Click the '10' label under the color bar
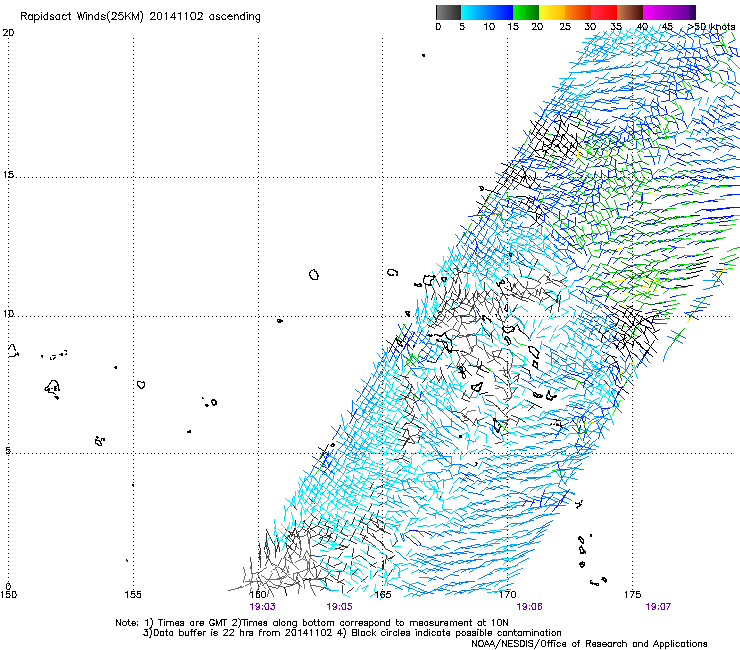The width and height of the screenshot is (740, 650). tap(489, 27)
